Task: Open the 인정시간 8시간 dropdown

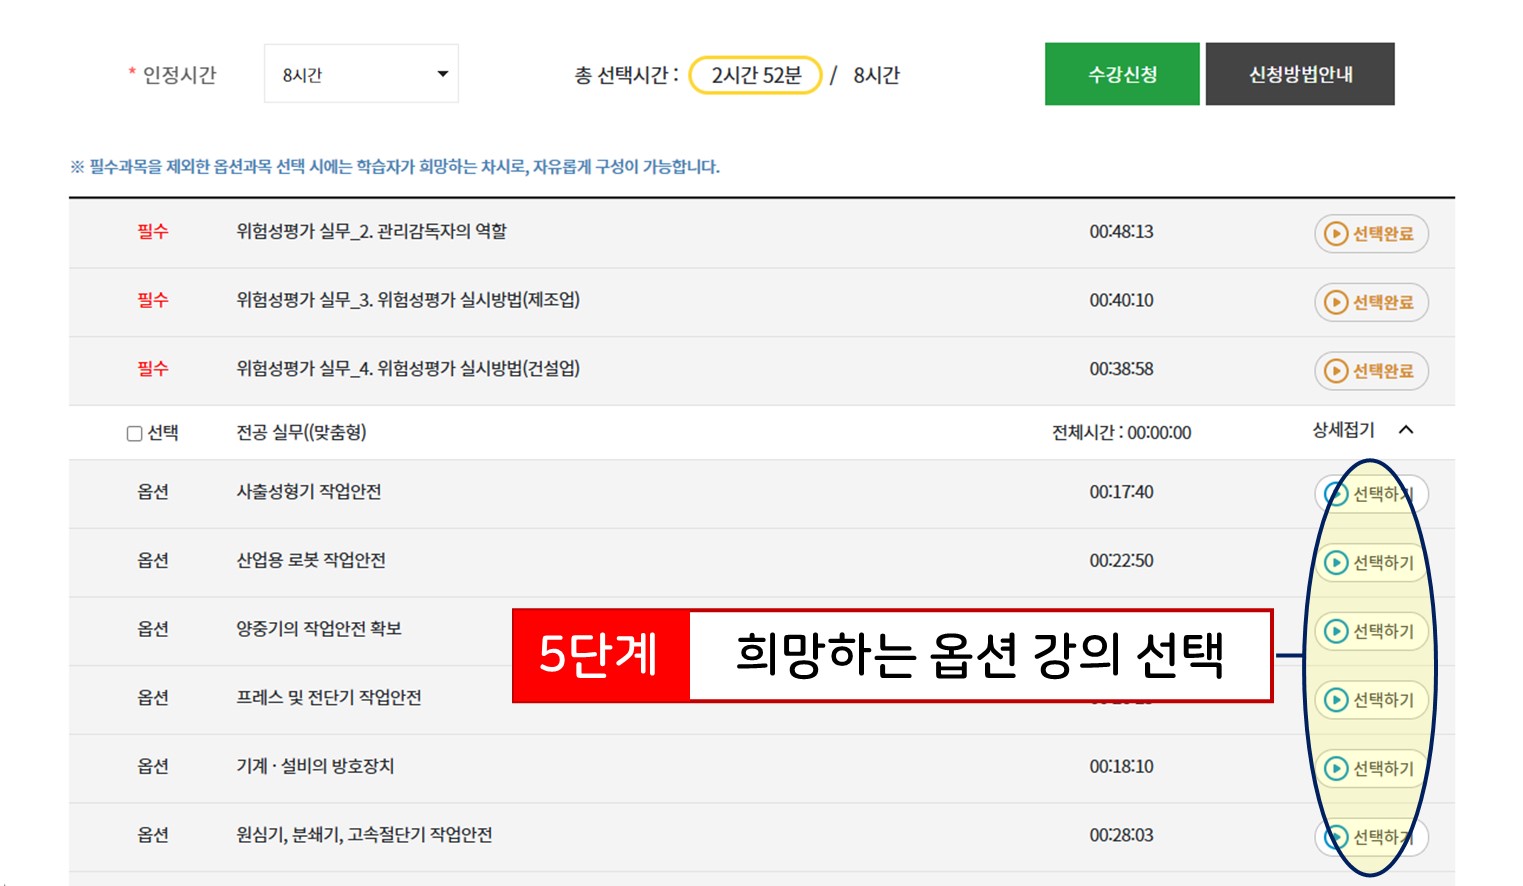Action: point(361,74)
